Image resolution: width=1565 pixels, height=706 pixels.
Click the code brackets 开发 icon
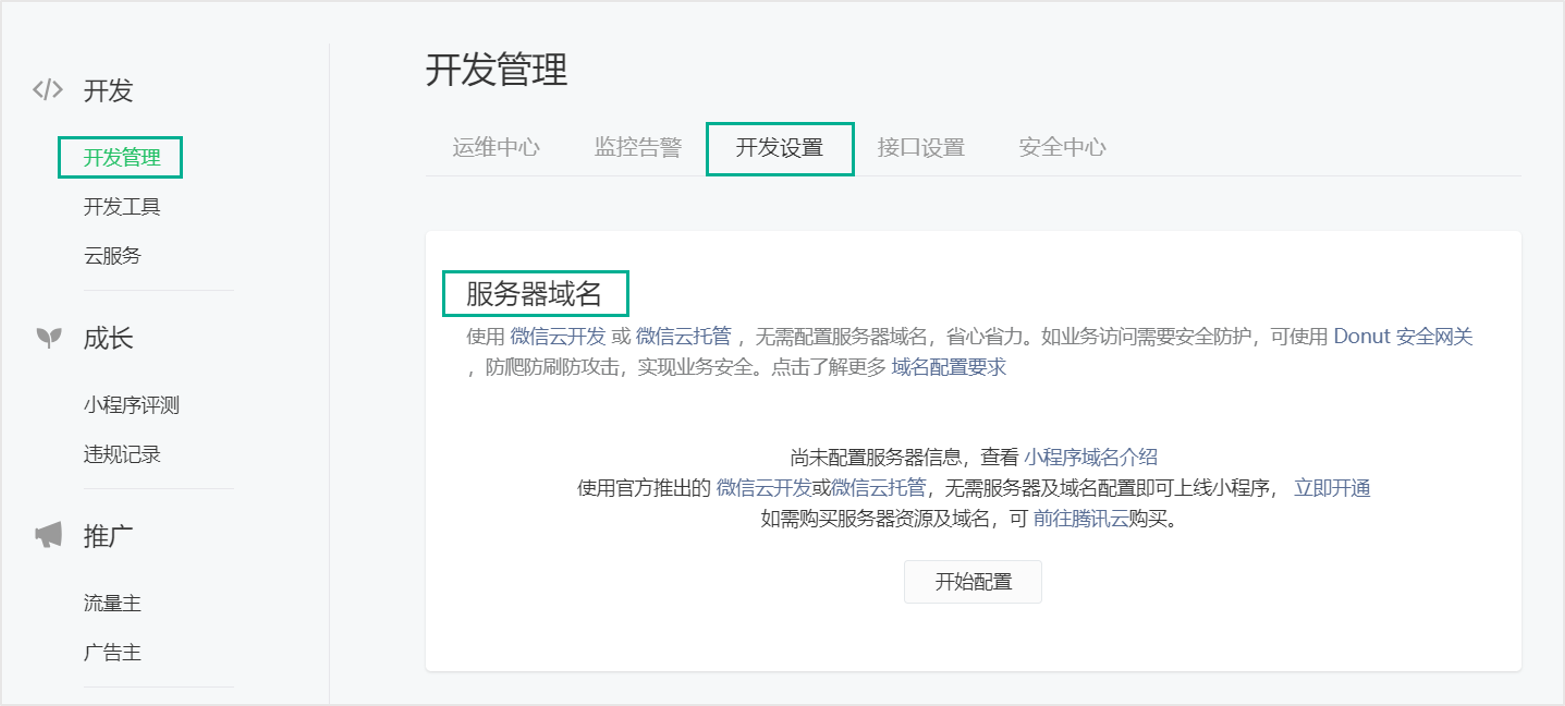pyautogui.click(x=48, y=90)
